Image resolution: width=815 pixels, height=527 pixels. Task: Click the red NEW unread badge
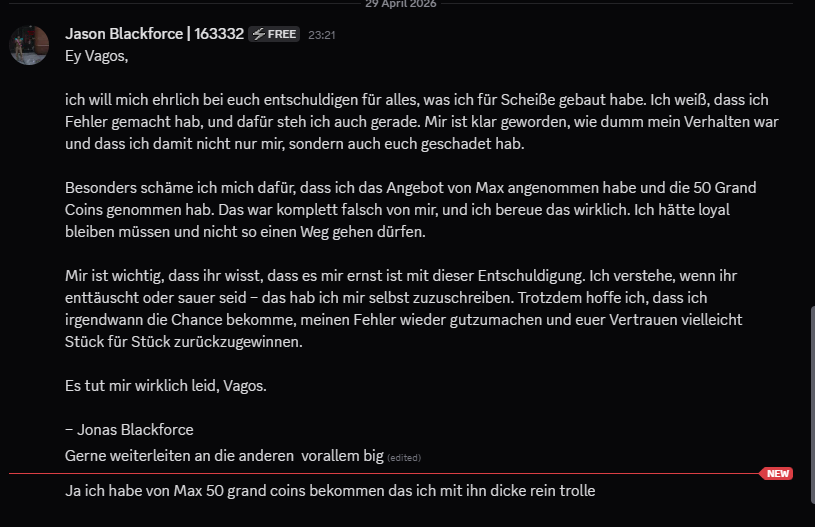click(777, 473)
